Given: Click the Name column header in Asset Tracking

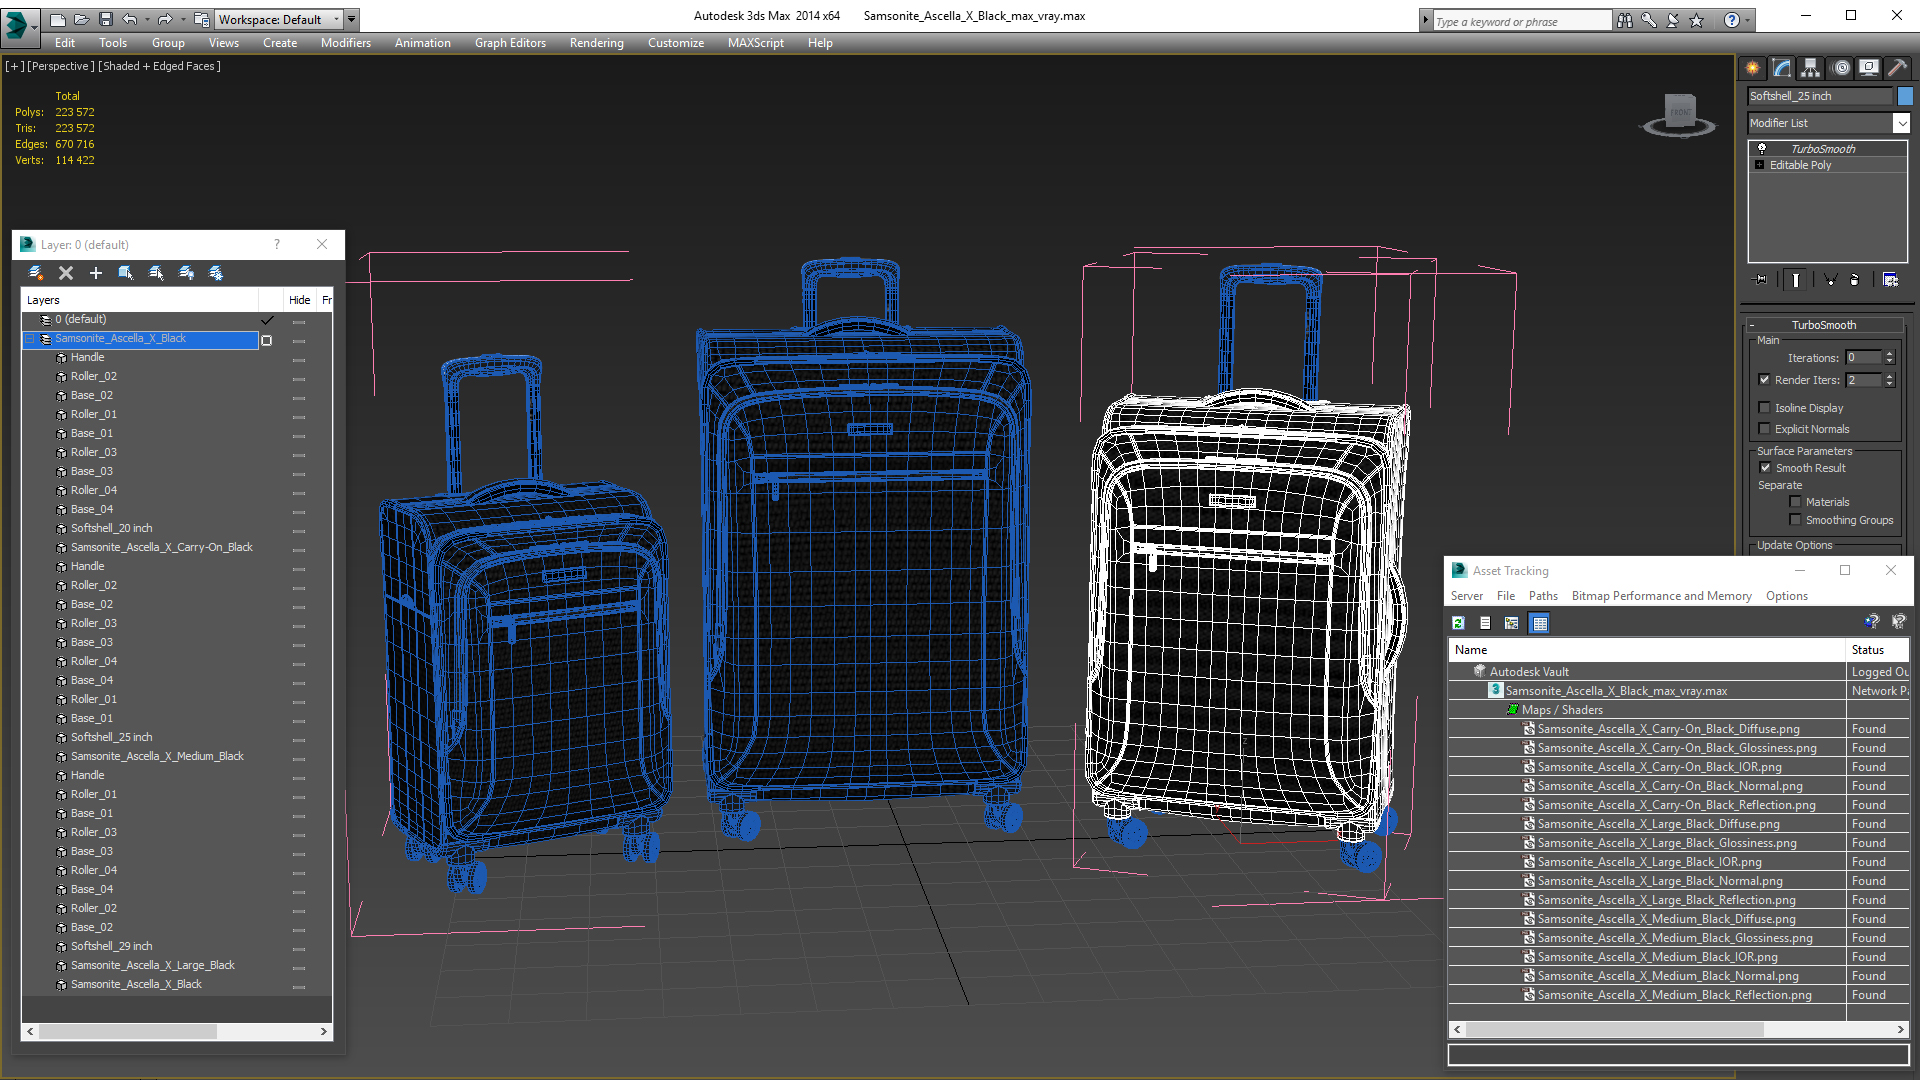Looking at the screenshot, I should pyautogui.click(x=1646, y=650).
